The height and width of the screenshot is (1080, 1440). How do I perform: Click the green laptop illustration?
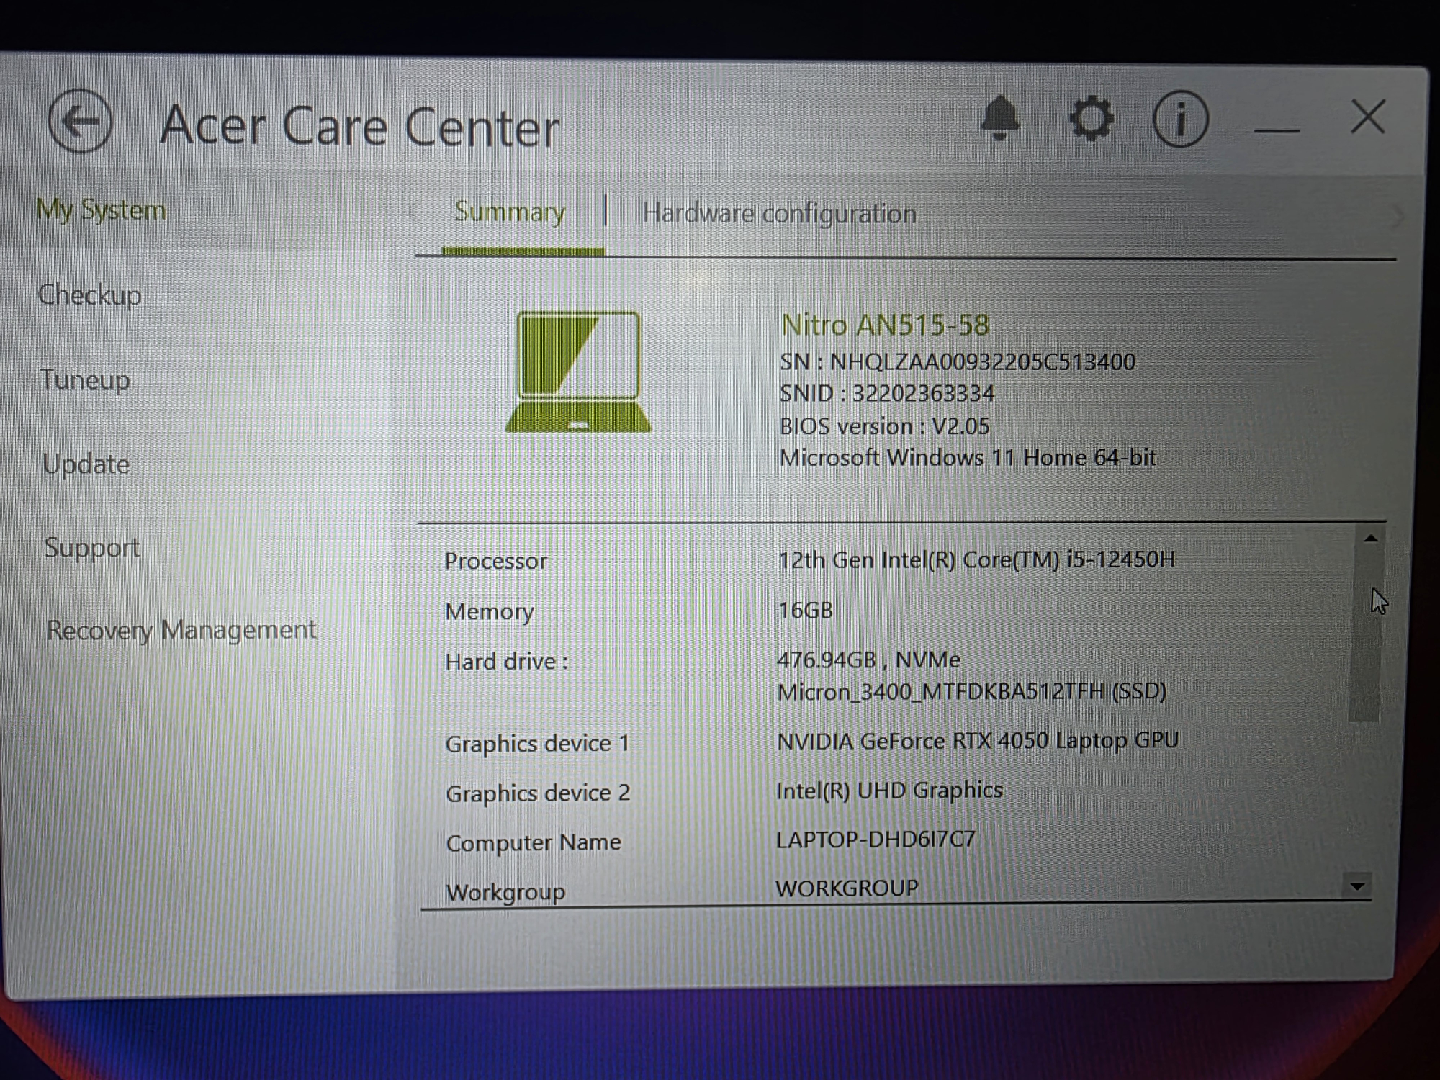point(579,371)
